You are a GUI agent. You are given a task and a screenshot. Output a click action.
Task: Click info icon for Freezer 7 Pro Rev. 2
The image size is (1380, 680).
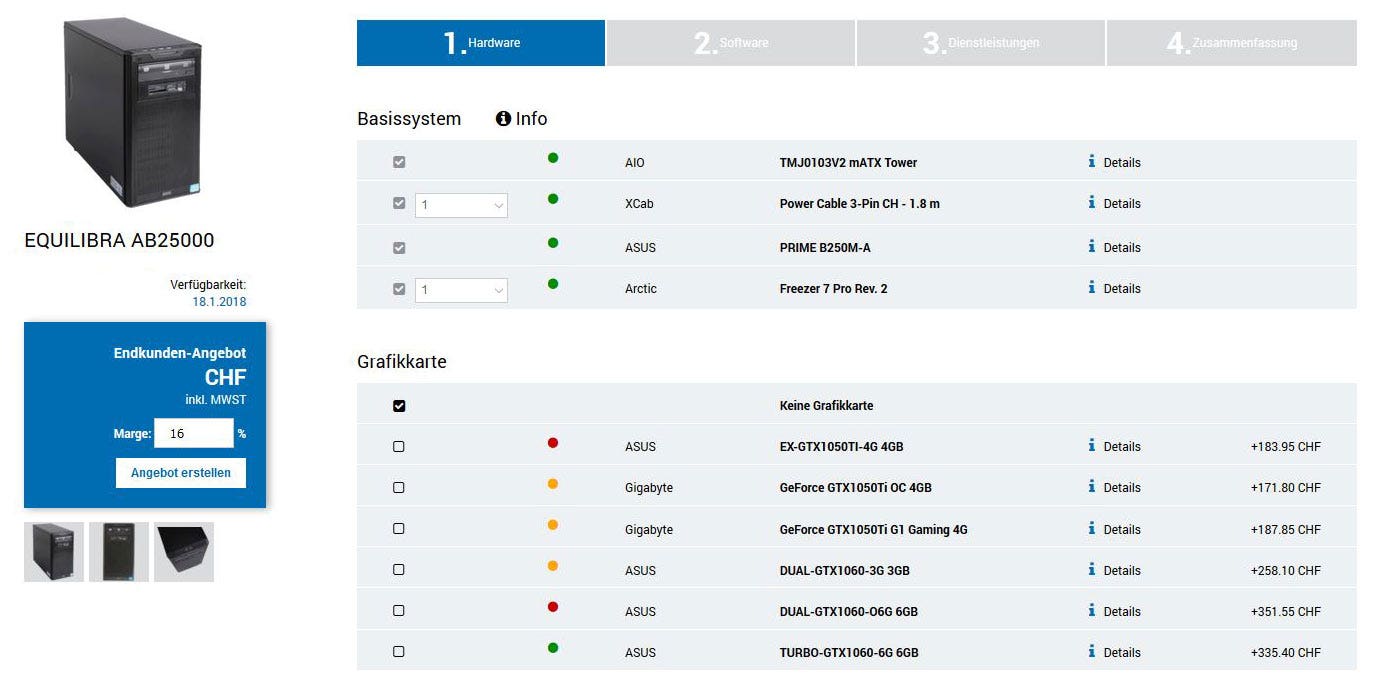pyautogui.click(x=1092, y=287)
